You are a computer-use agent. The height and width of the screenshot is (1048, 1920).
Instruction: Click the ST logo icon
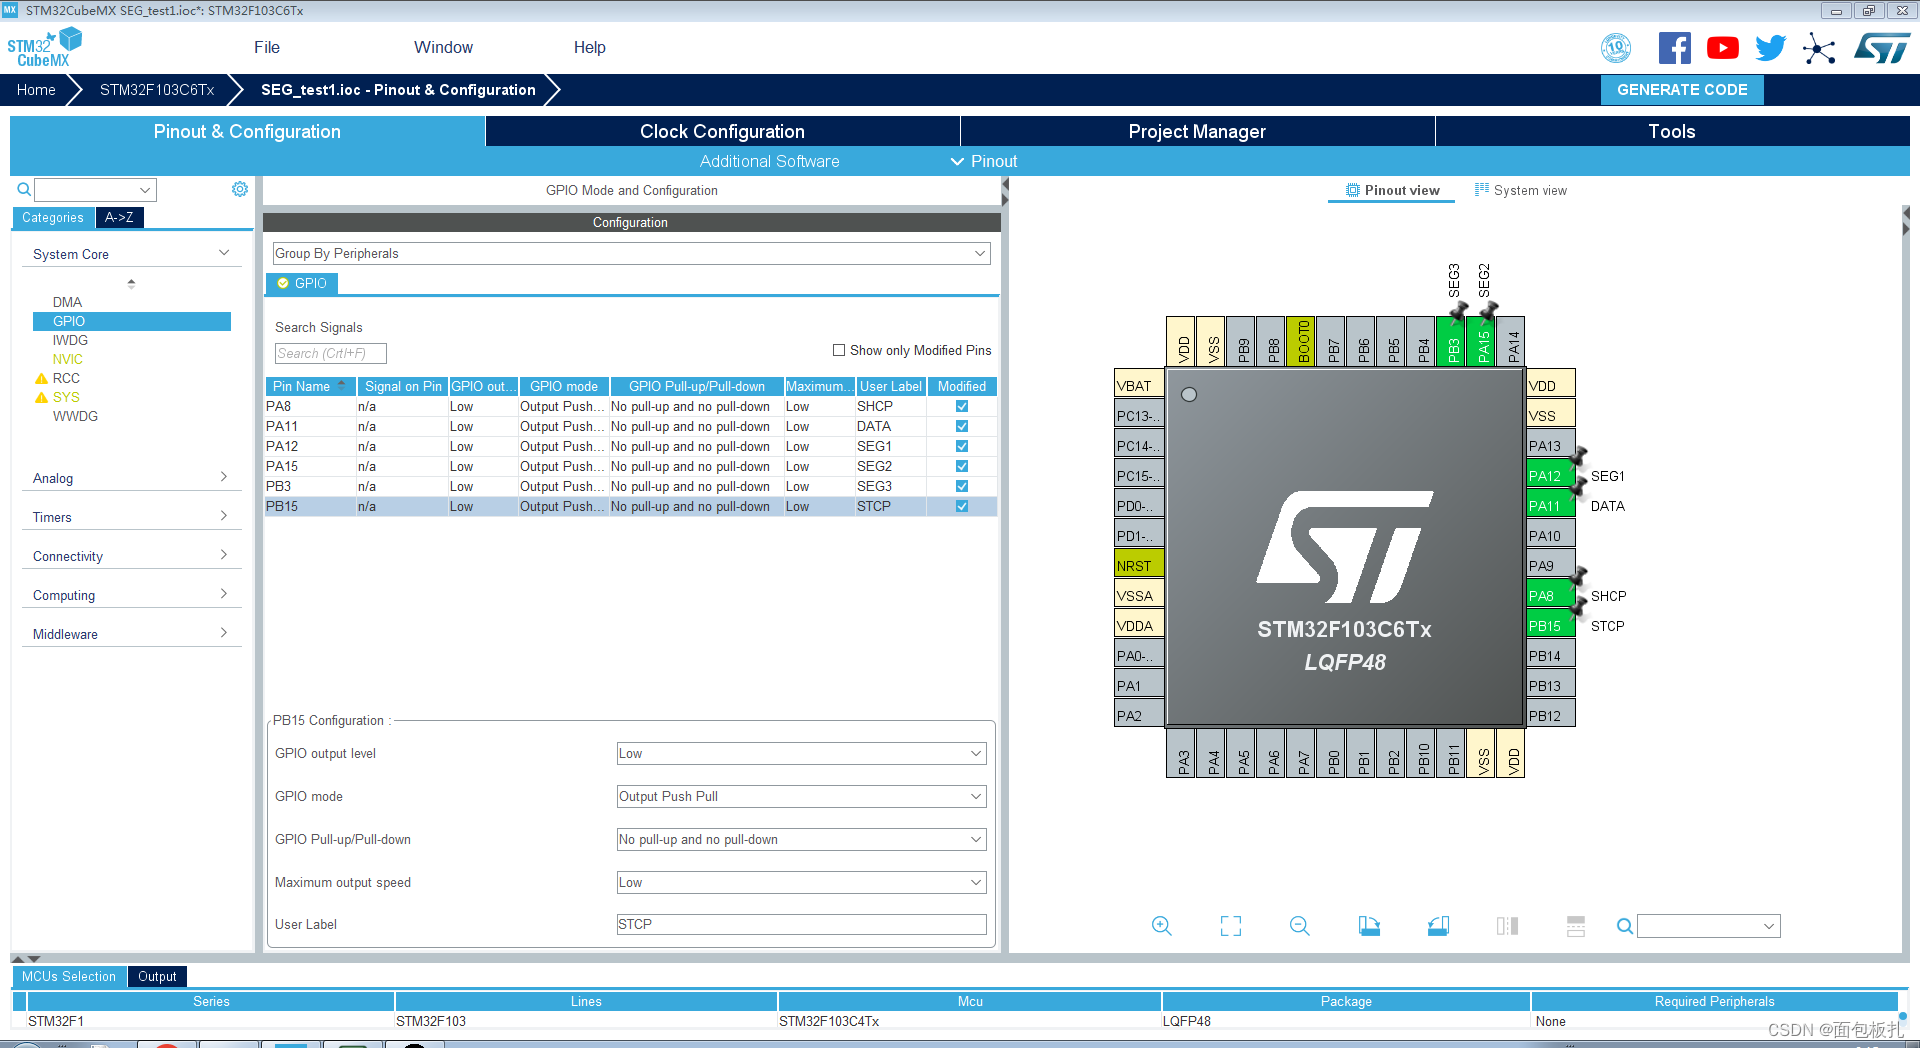[x=1882, y=48]
